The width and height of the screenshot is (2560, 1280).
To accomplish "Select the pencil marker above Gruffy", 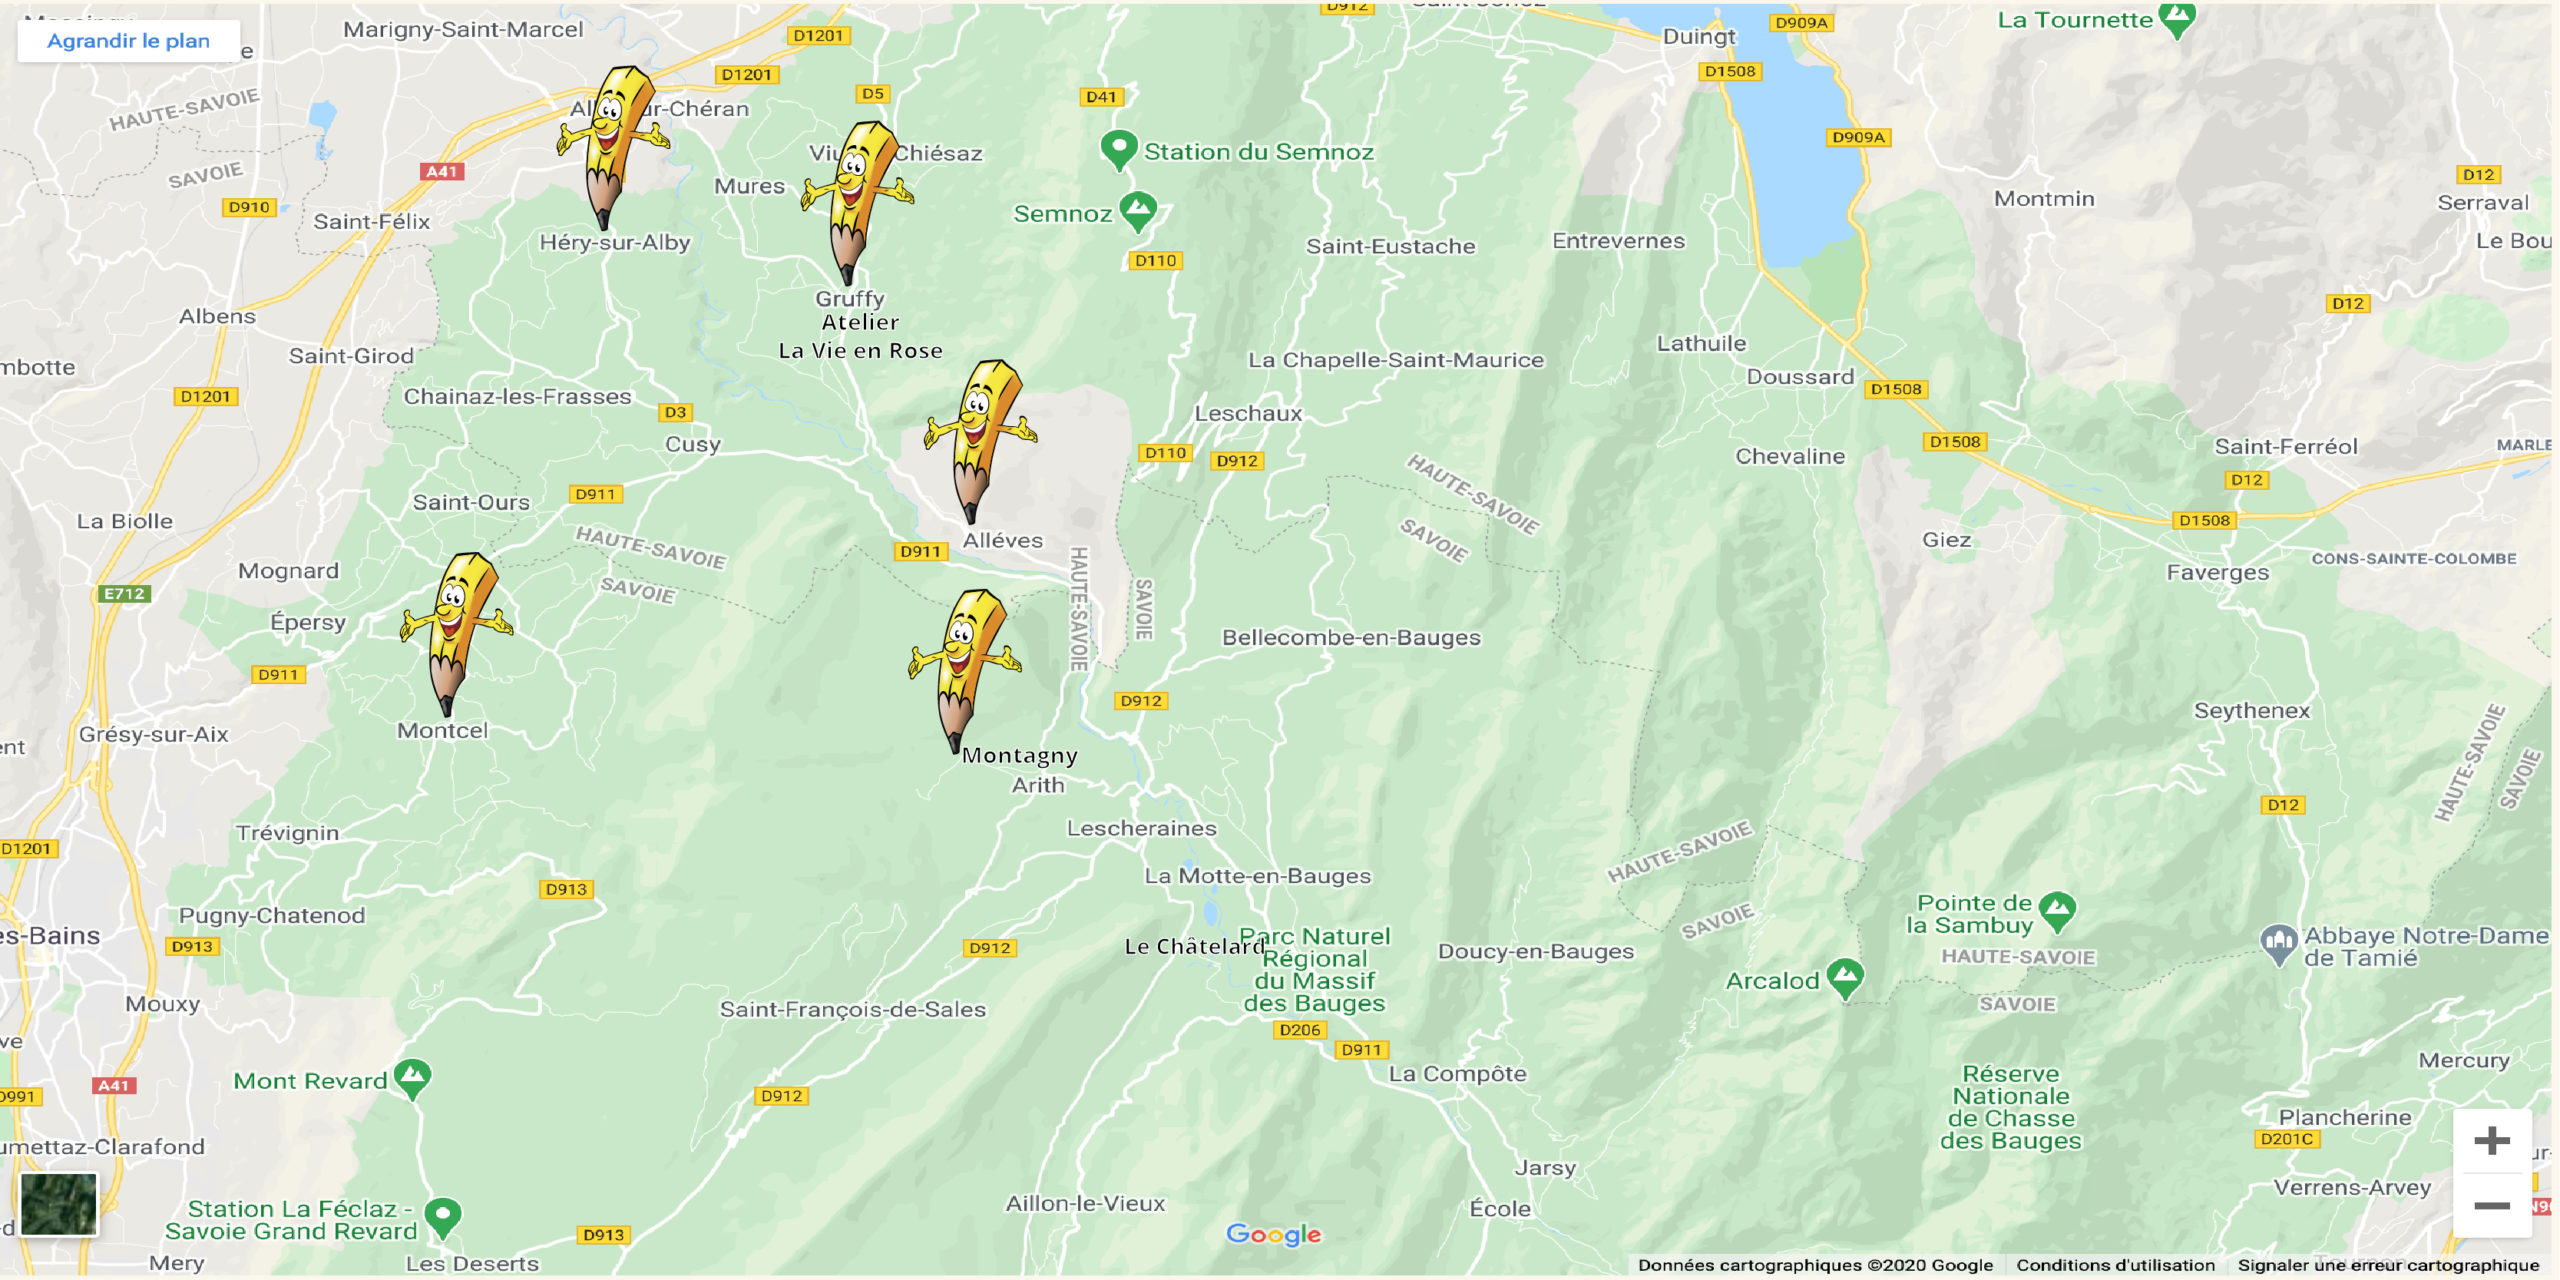I will point(857,202).
